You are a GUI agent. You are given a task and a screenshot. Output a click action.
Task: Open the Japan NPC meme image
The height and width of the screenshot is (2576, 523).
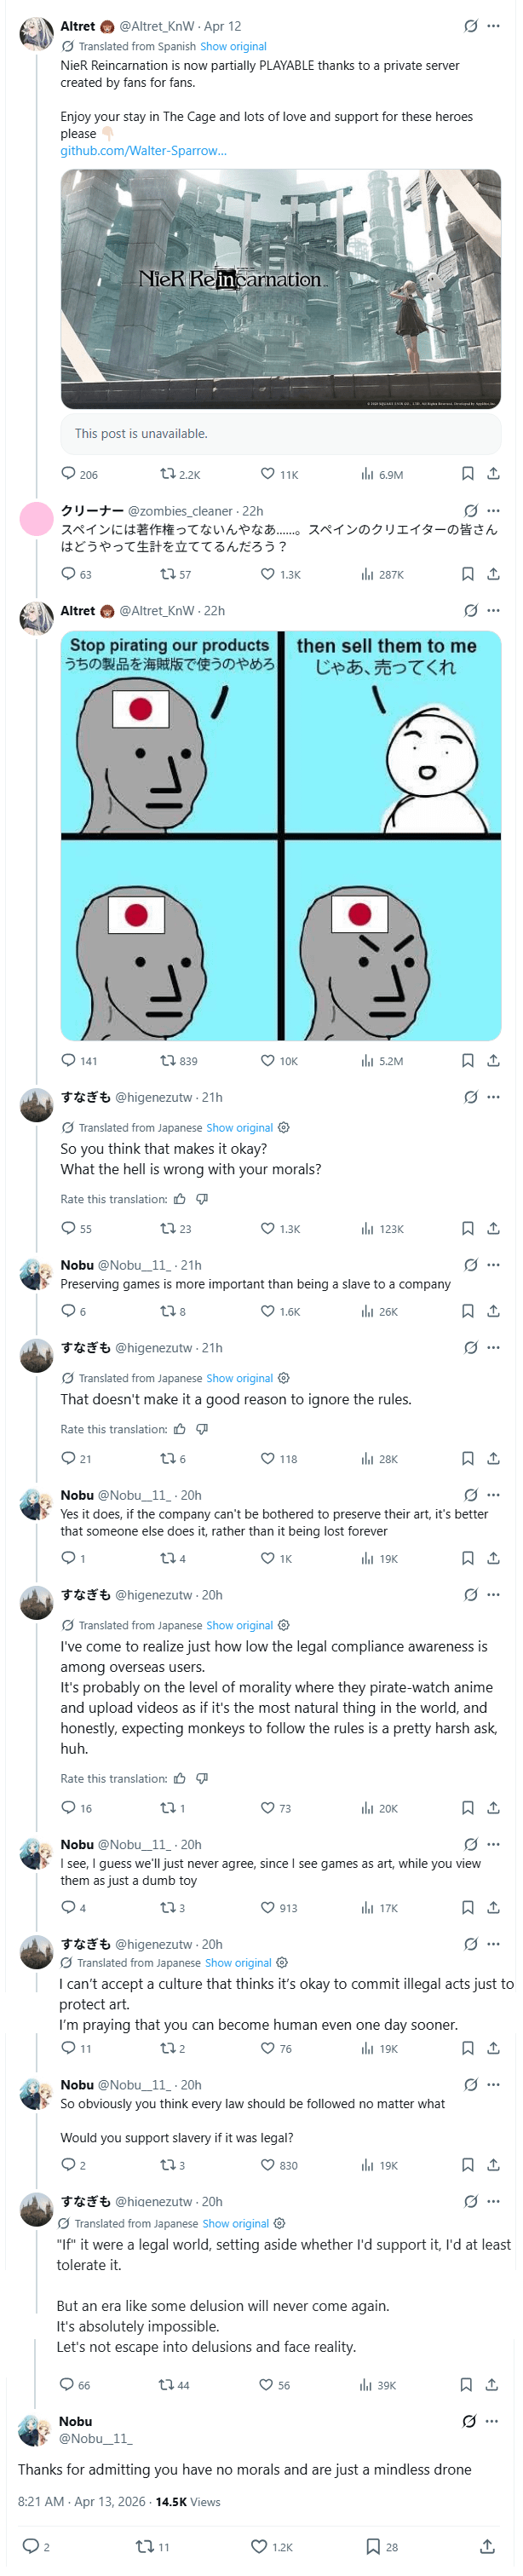coord(280,835)
